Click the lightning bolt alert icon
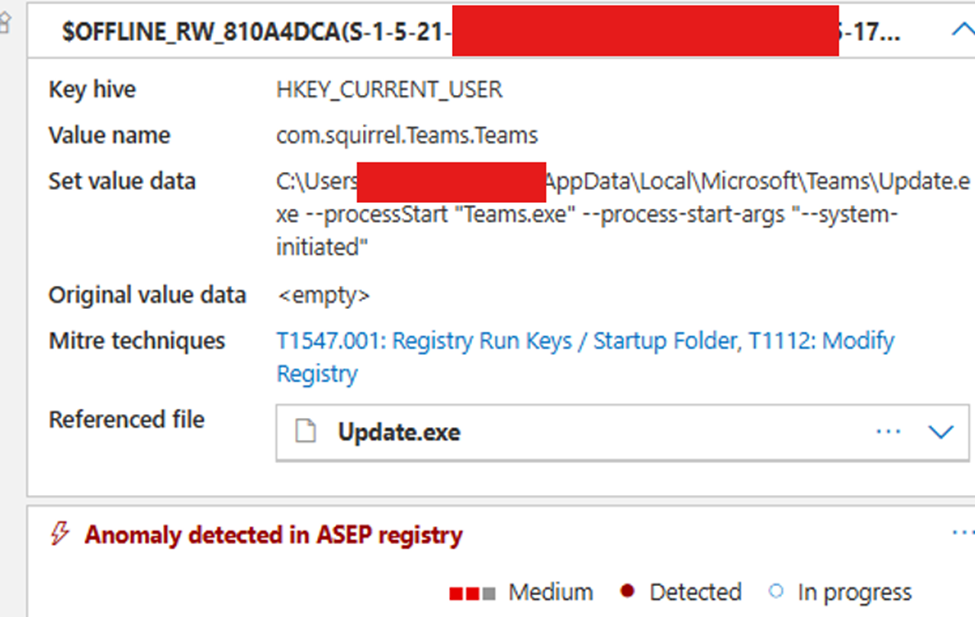This screenshot has width=975, height=617. [60, 535]
